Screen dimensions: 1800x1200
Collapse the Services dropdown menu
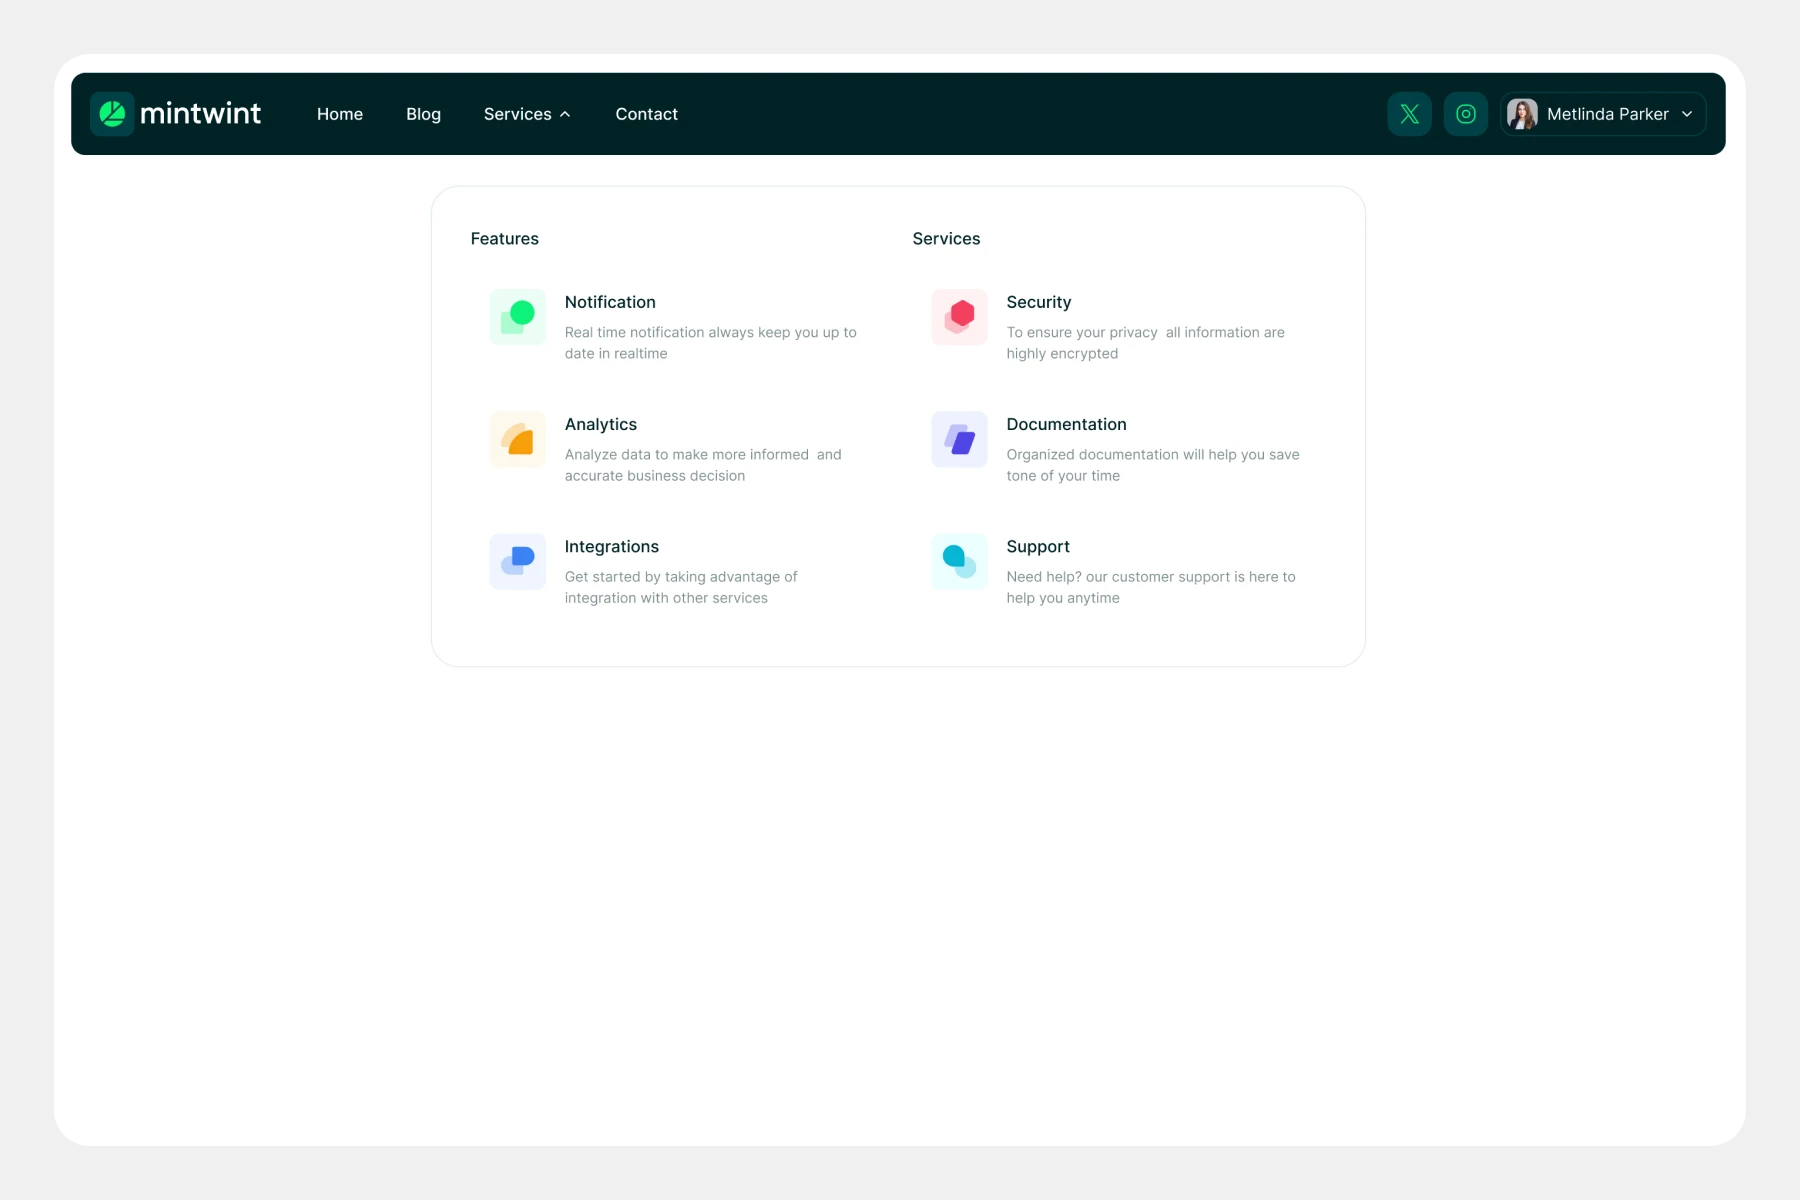[527, 114]
